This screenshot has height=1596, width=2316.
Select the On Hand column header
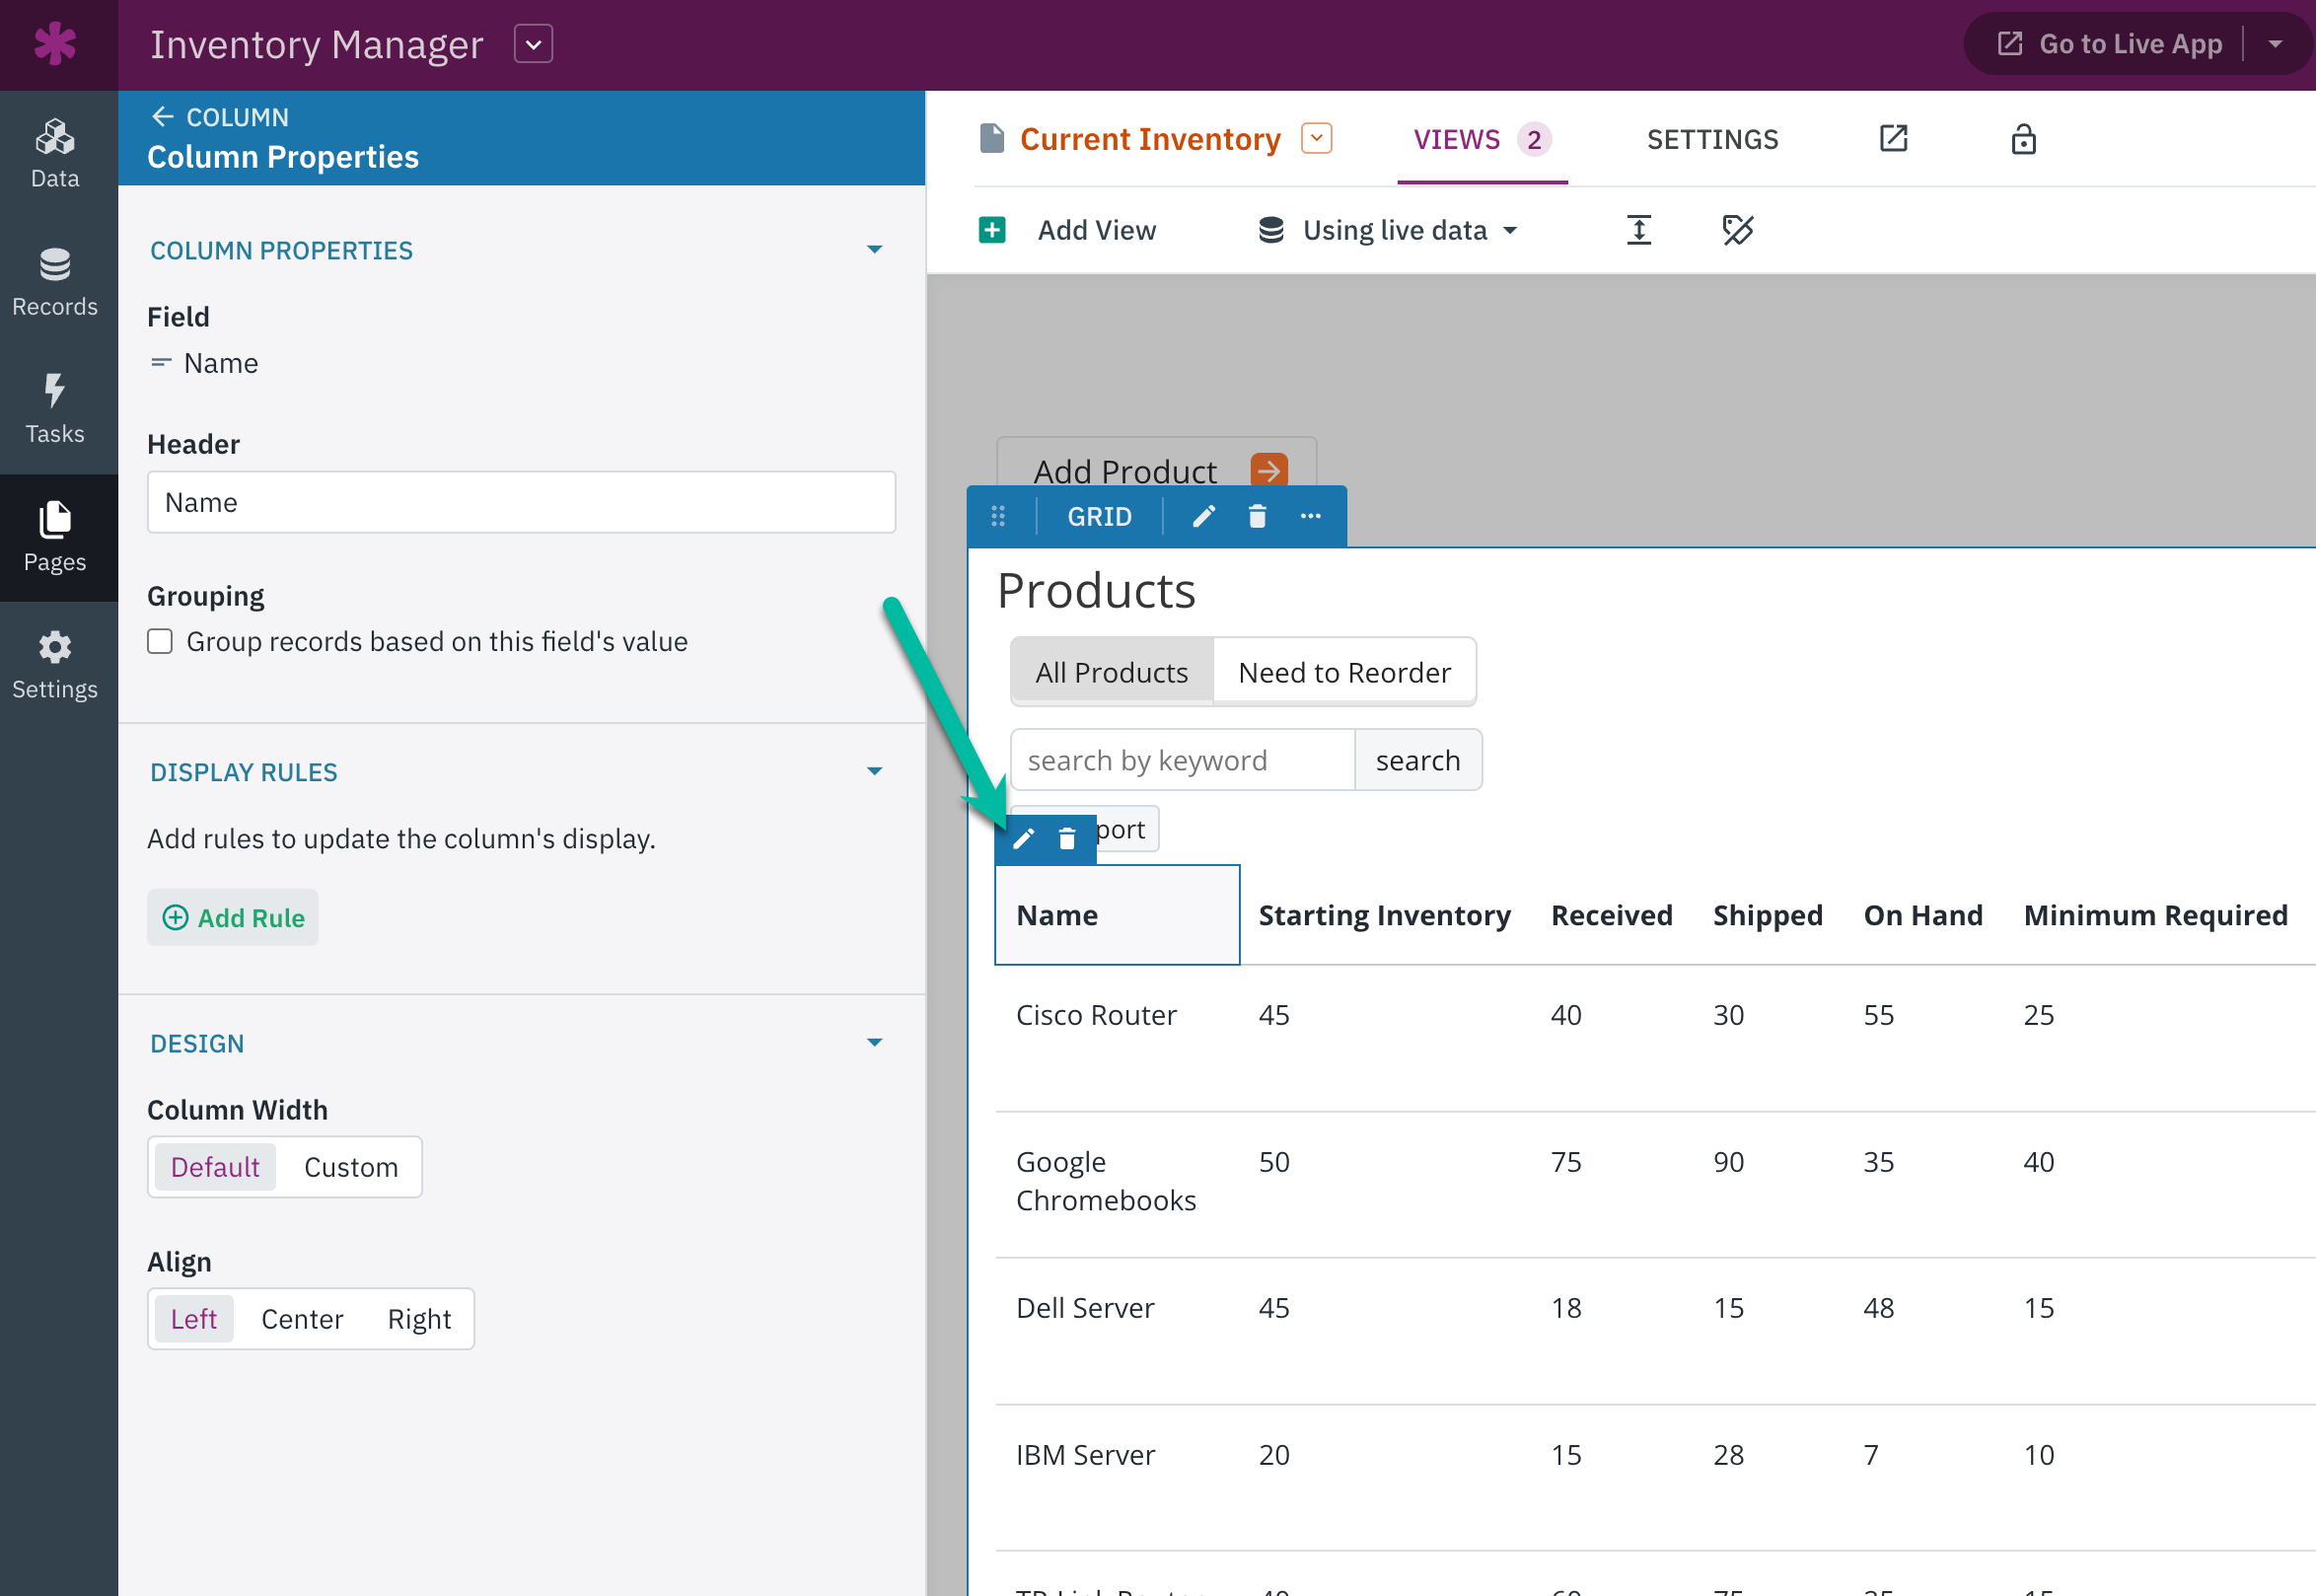[1922, 915]
